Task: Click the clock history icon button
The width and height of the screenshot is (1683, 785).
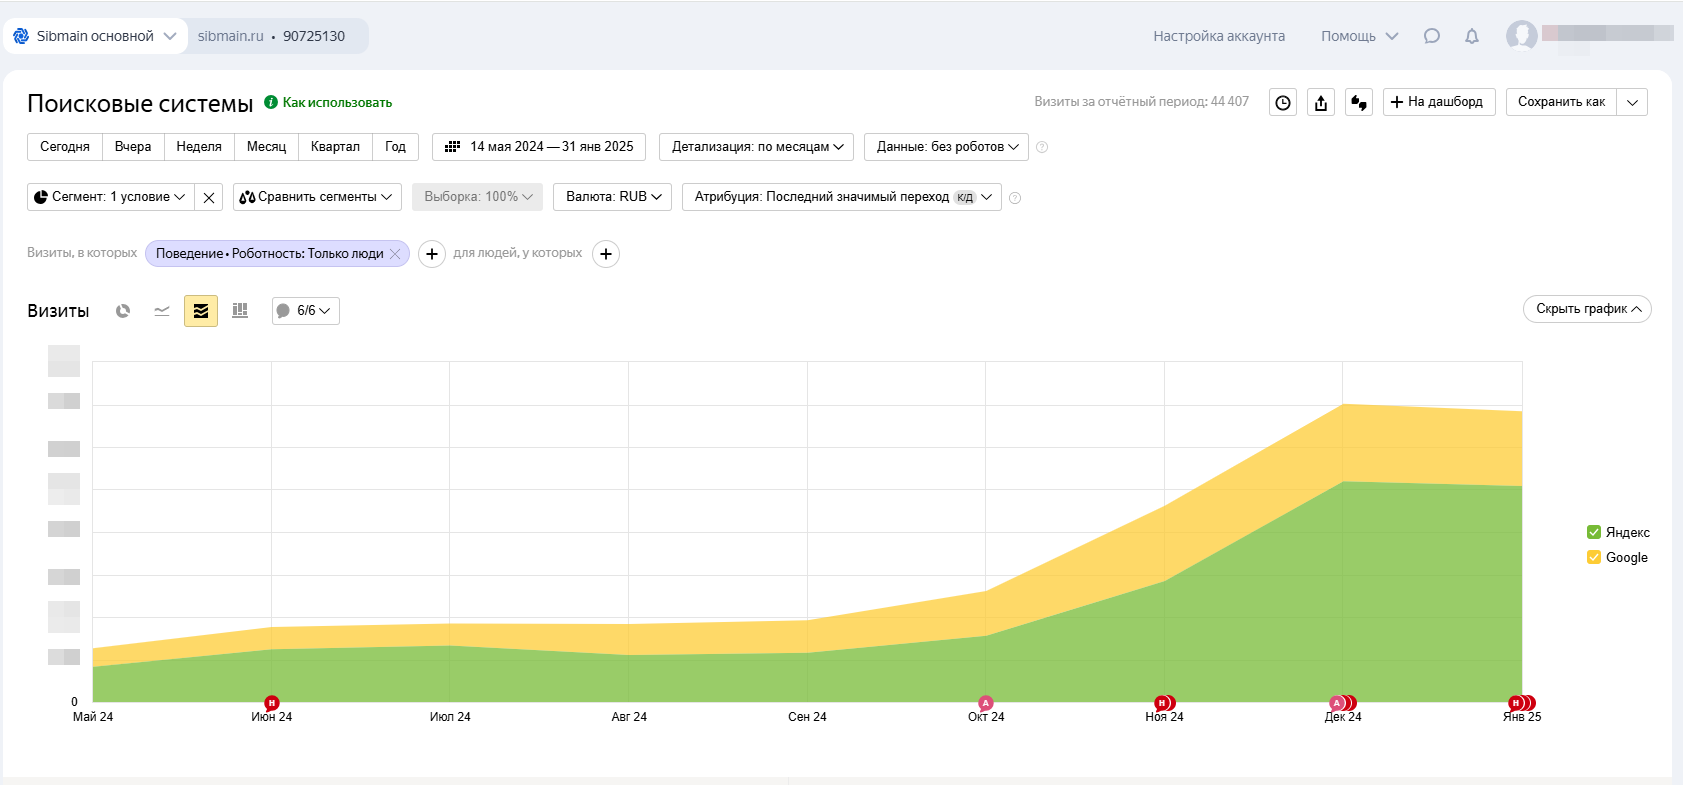Action: click(x=1283, y=102)
